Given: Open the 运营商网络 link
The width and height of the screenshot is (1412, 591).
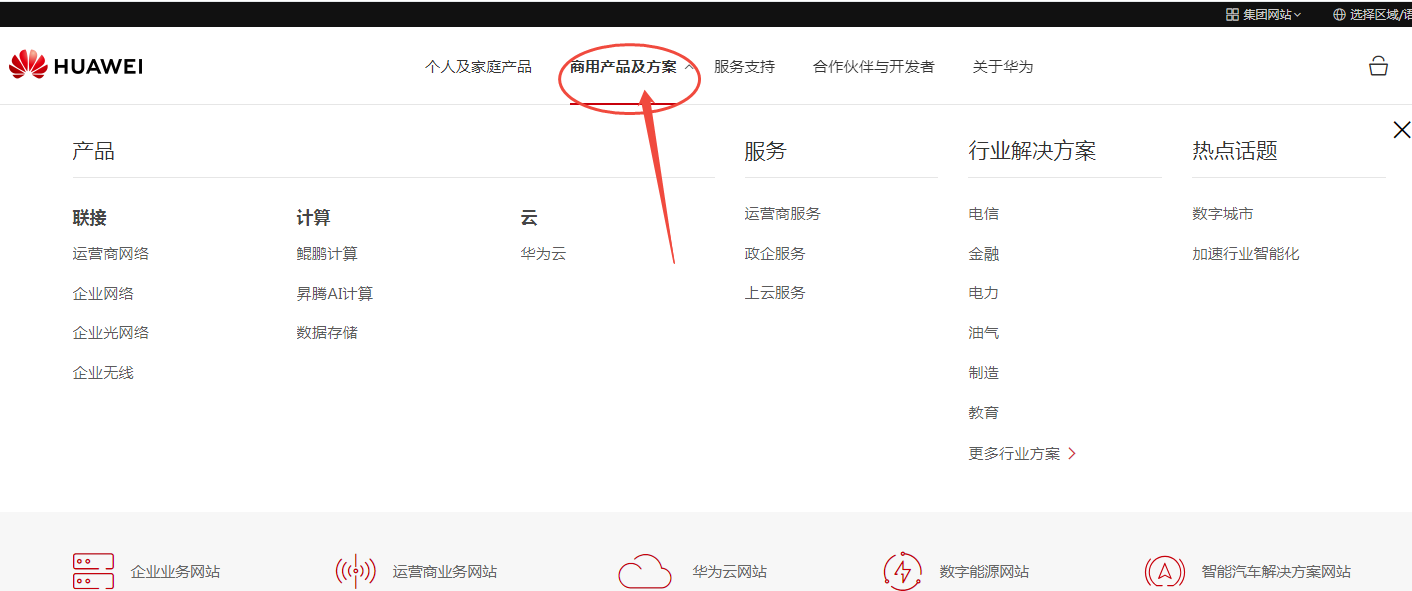Looking at the screenshot, I should pyautogui.click(x=111, y=253).
